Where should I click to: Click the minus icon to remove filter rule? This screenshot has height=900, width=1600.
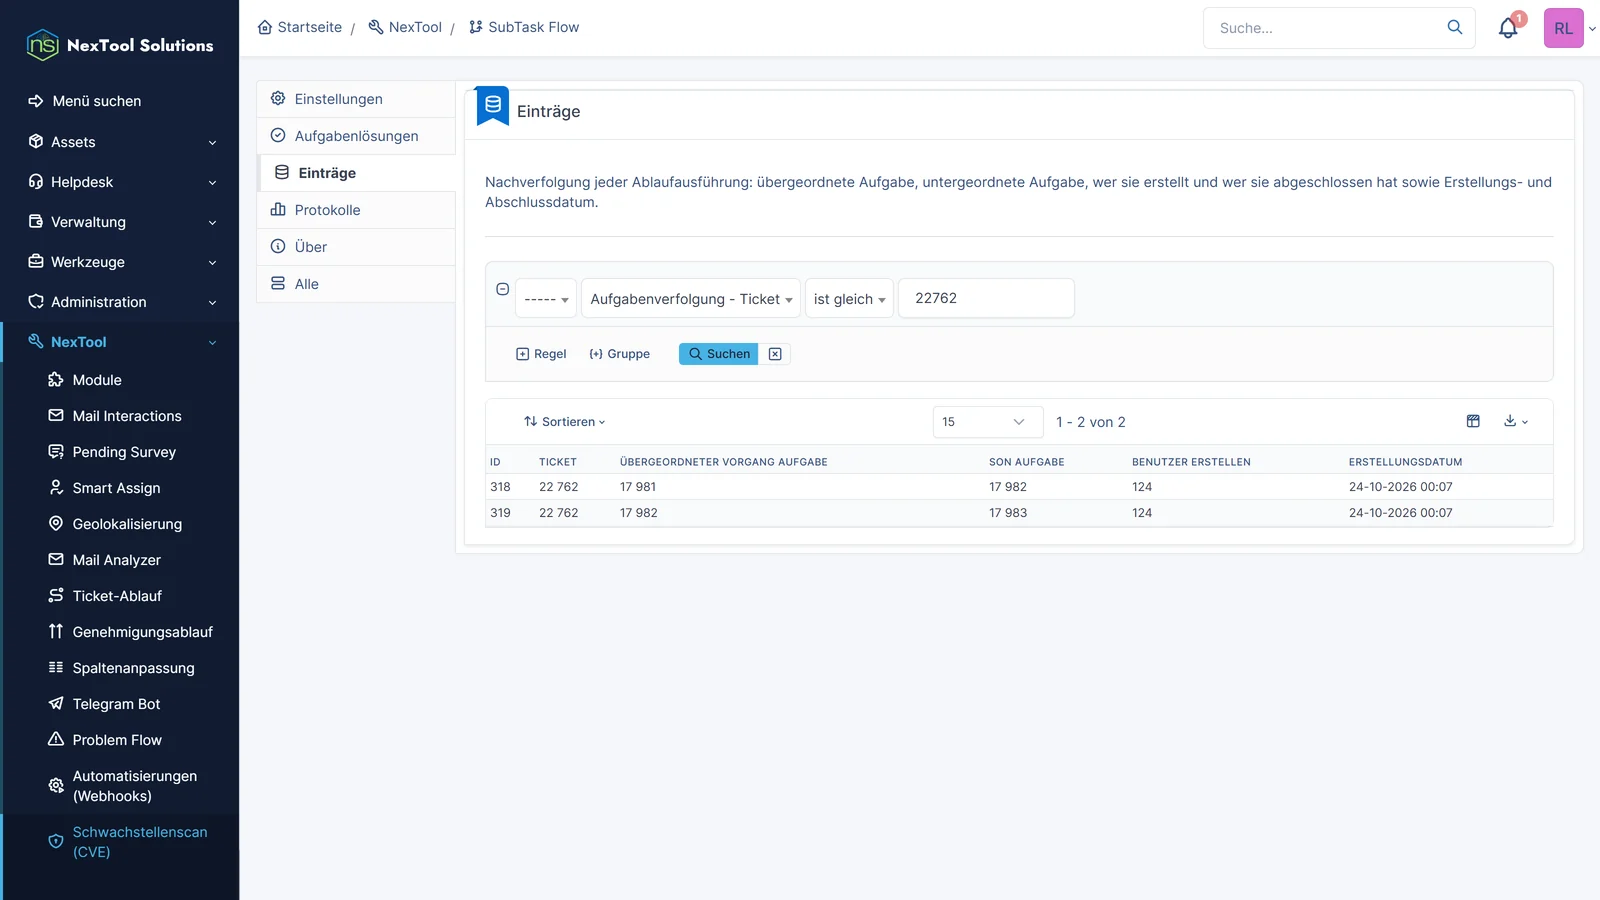click(x=503, y=289)
